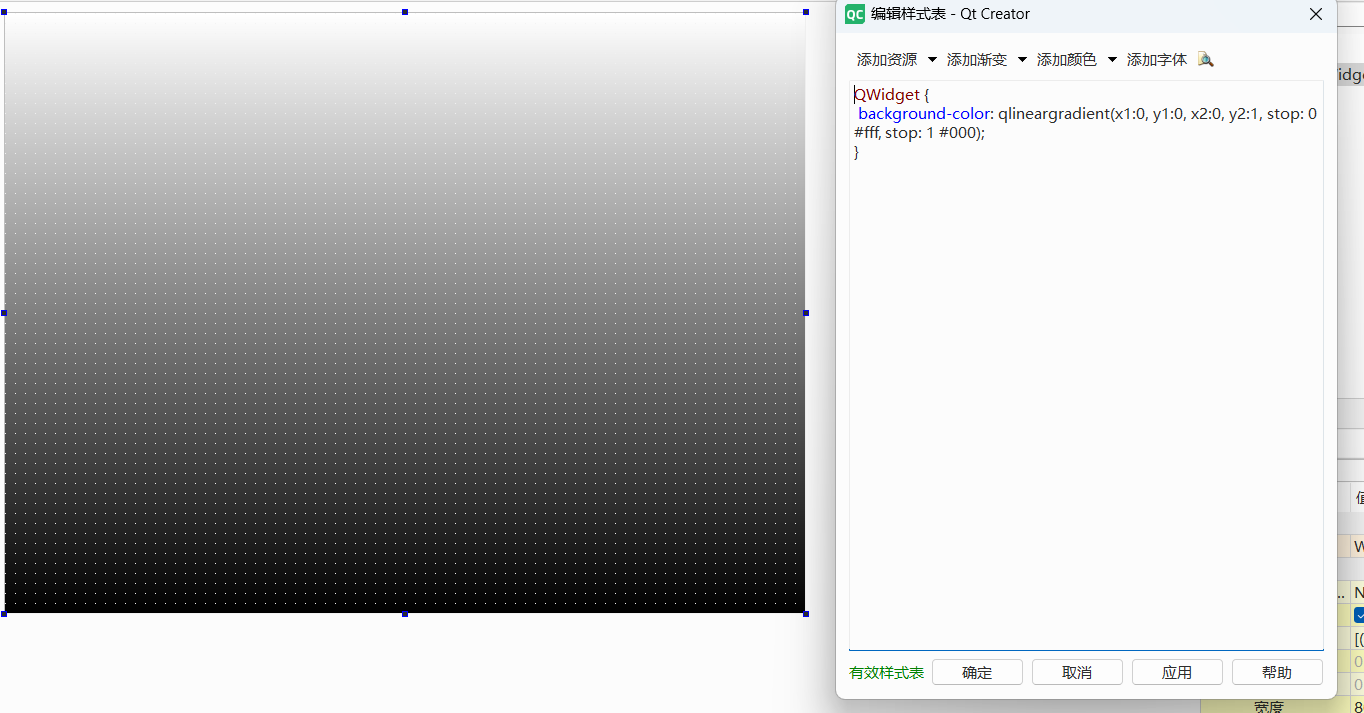1364x713 pixels.
Task: Click the 添加渐变 toolbar button
Action: tap(977, 60)
